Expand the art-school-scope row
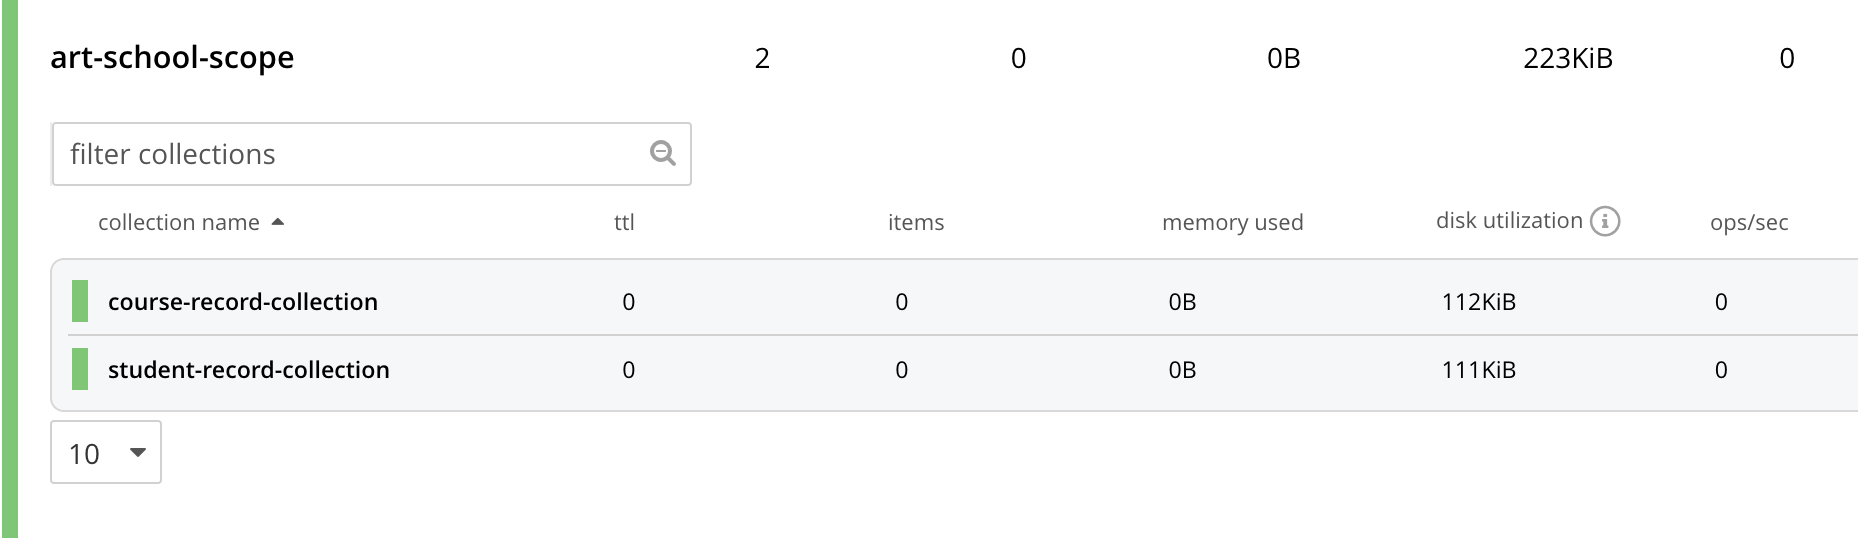This screenshot has width=1858, height=538. [172, 58]
